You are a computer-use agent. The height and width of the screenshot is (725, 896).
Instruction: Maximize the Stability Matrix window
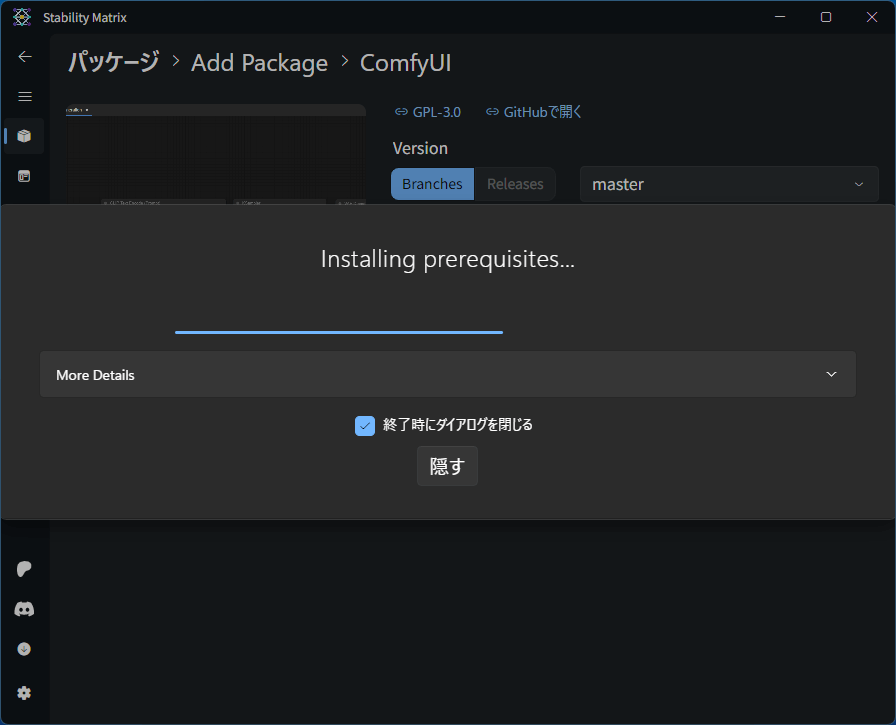coord(826,17)
